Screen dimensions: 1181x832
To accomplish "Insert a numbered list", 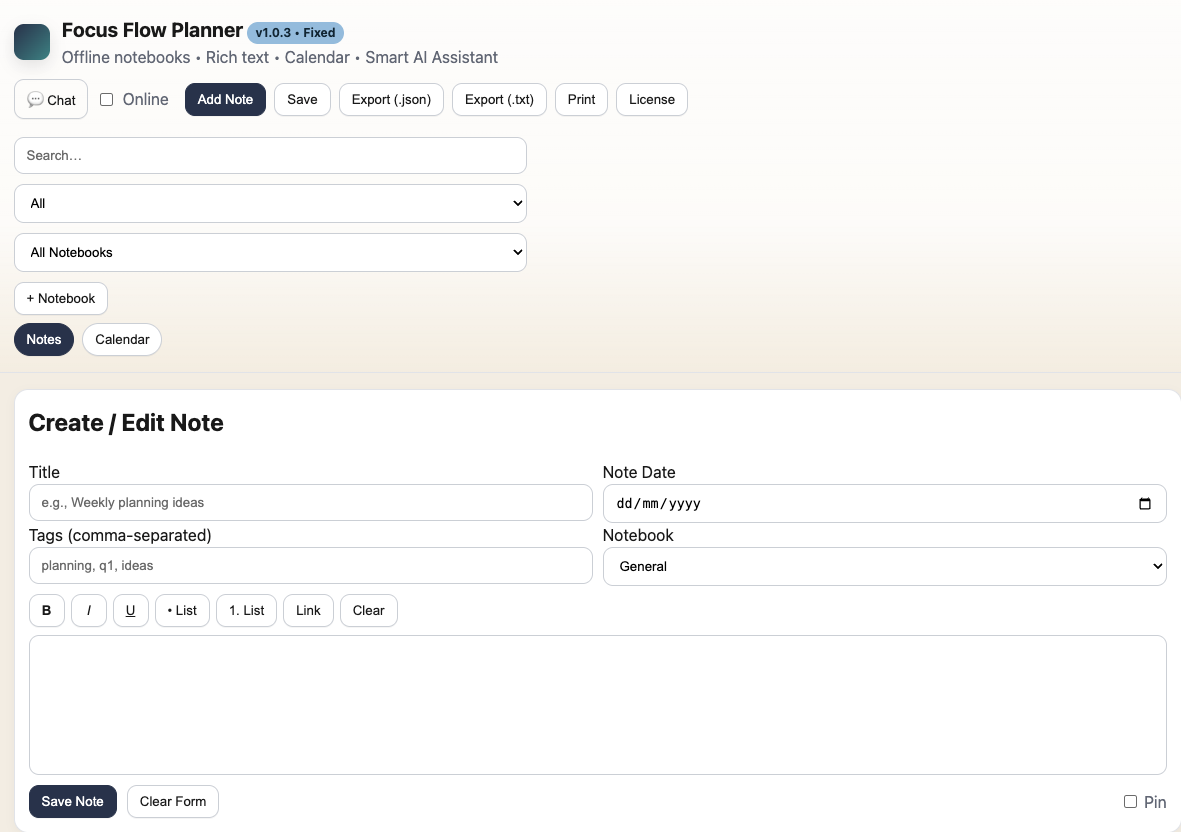I will click(246, 610).
